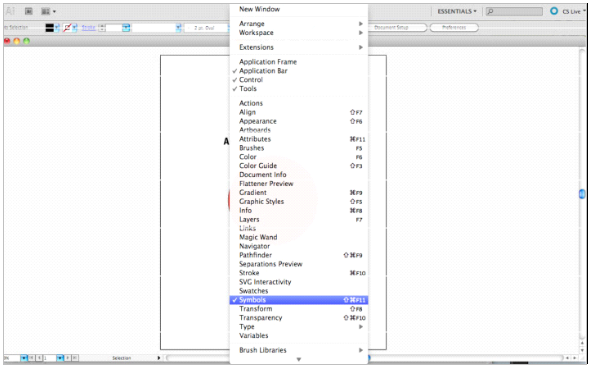Click the search magnifier icon in the application bar

490,12
